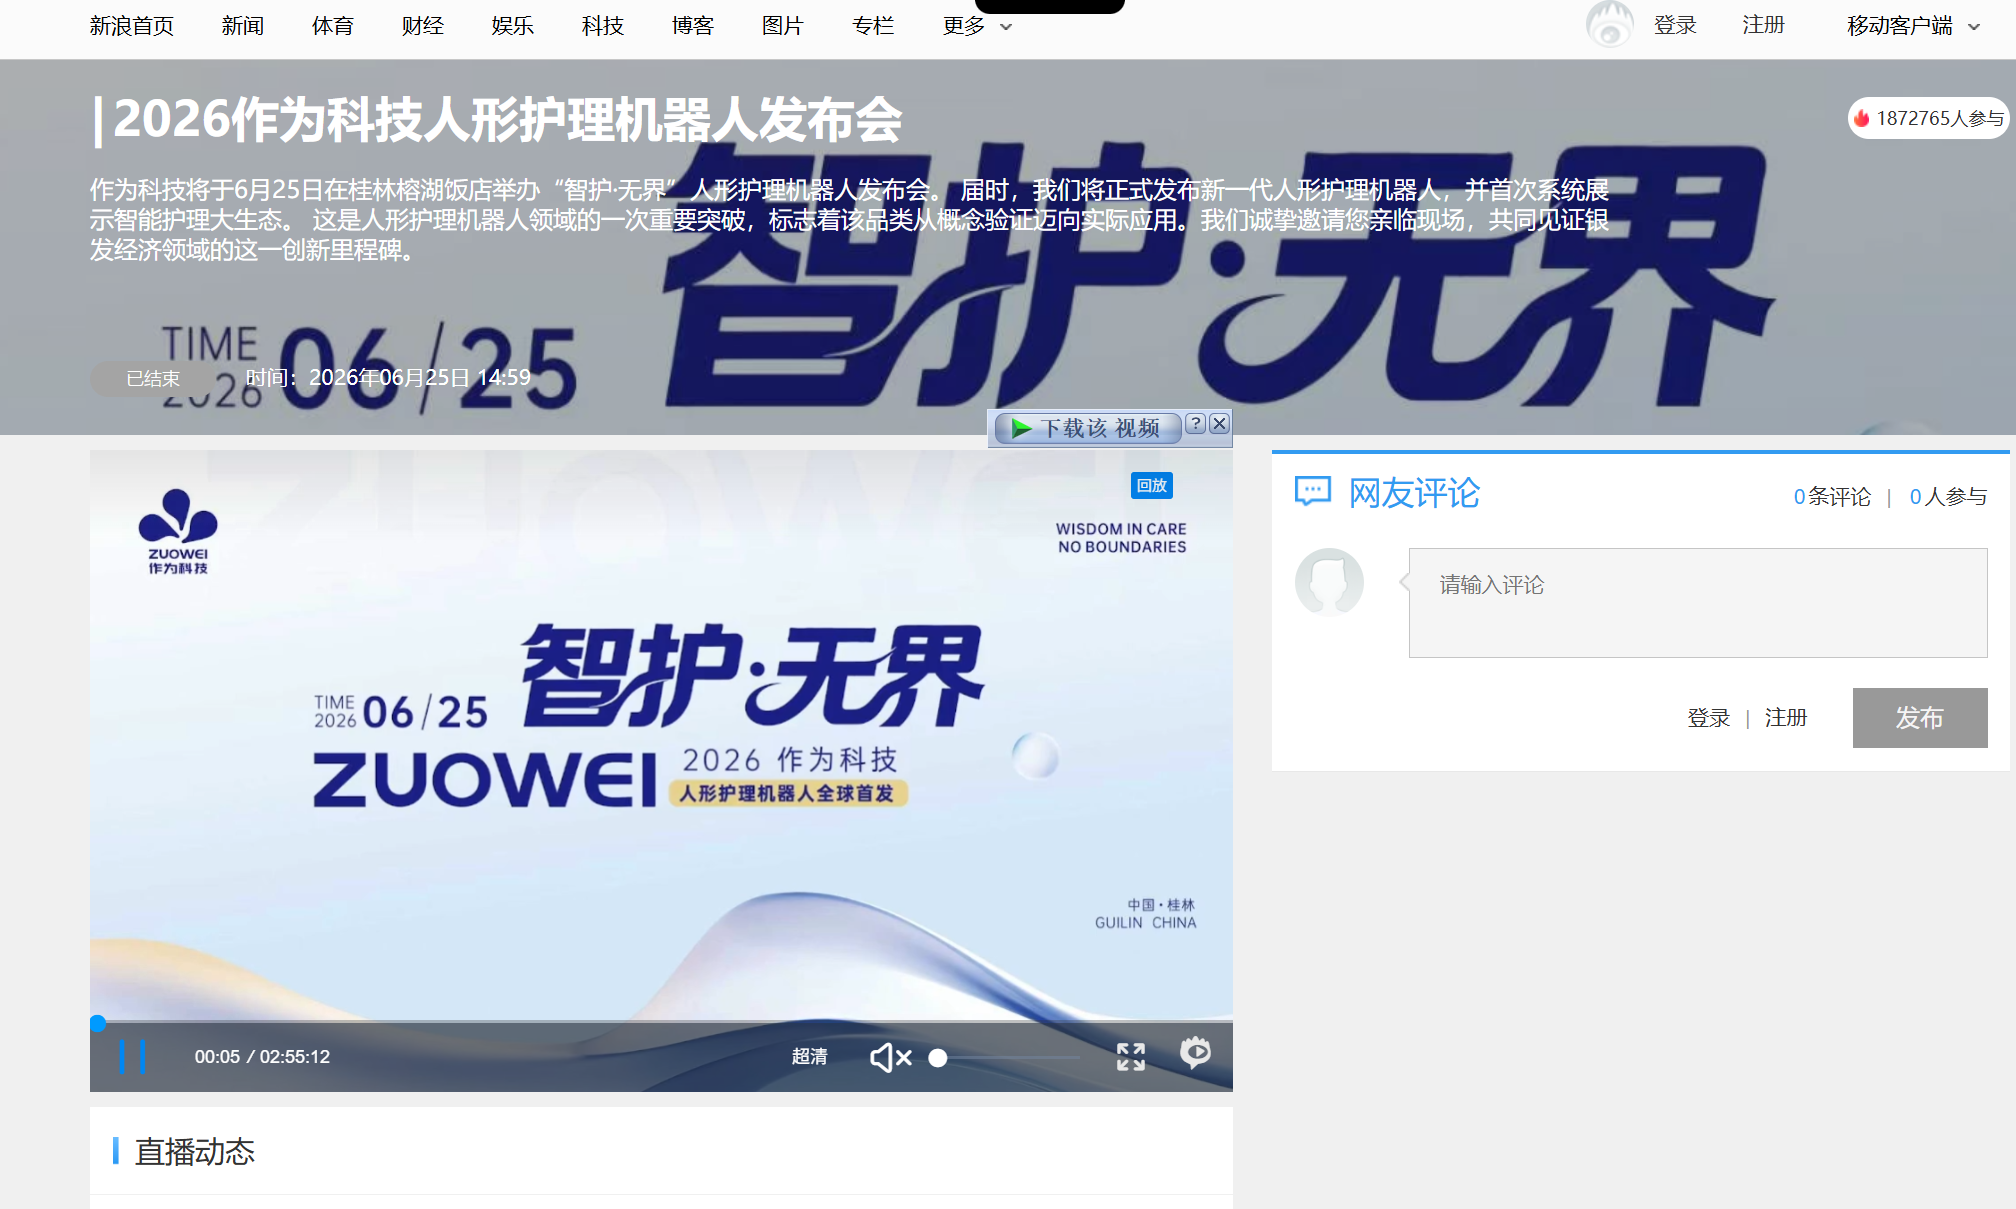Click the 1872765人参与 badge
The height and width of the screenshot is (1209, 2016).
pyautogui.click(x=1928, y=118)
